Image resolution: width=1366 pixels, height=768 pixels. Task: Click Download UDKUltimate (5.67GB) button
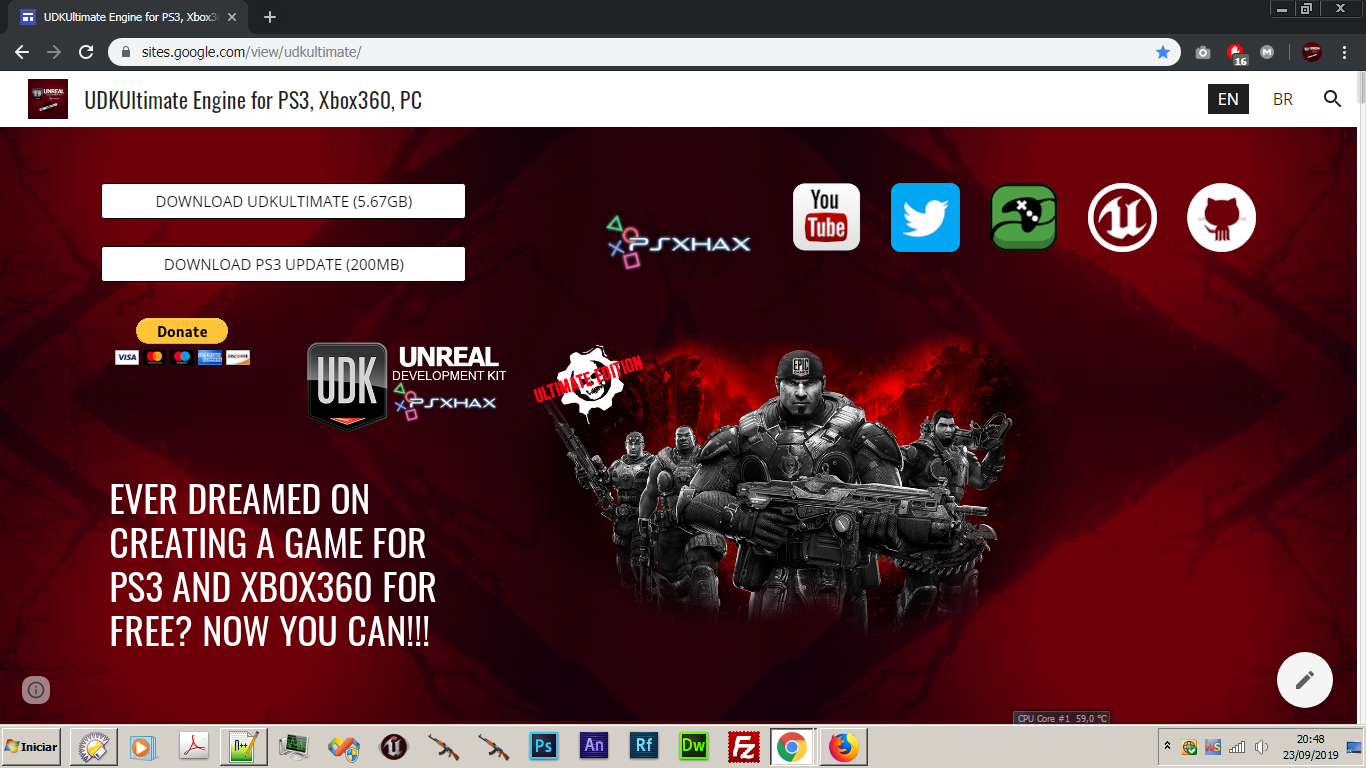click(x=284, y=201)
